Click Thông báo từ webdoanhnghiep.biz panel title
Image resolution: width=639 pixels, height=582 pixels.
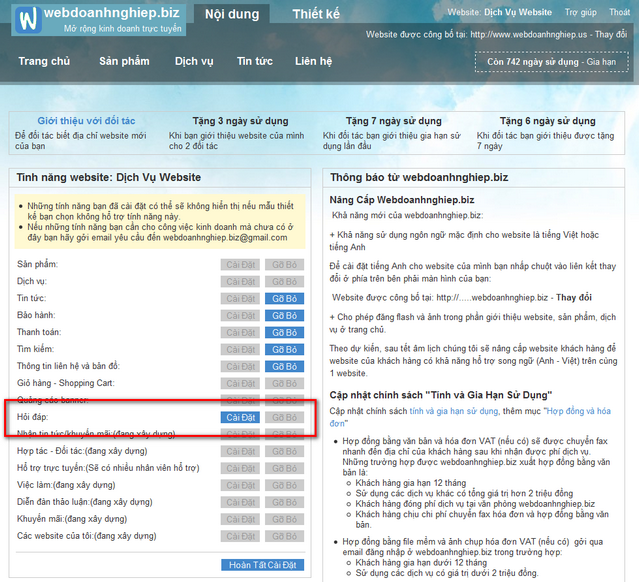[x=419, y=177]
